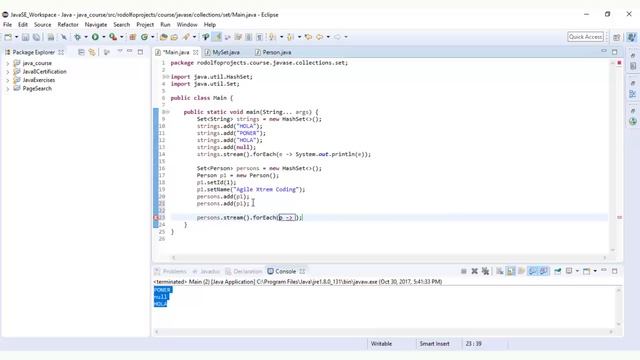Toggle Mark Occurrences in toolbar

coord(217,37)
